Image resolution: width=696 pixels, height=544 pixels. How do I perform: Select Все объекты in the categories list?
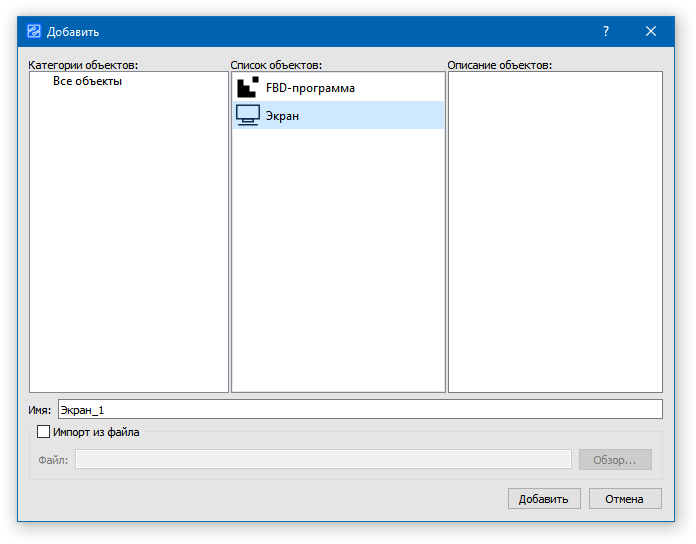click(88, 81)
